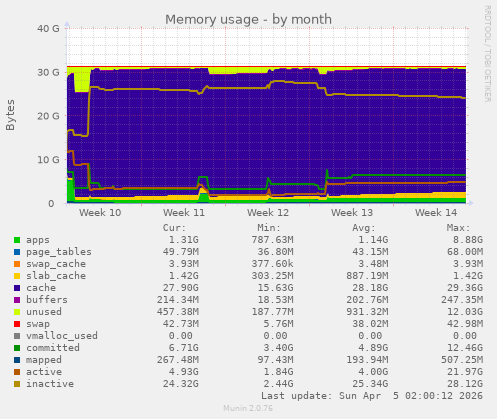Image resolution: width=497 pixels, height=419 pixels.
Task: Click the 'apps' legend label
Action: click(38, 240)
